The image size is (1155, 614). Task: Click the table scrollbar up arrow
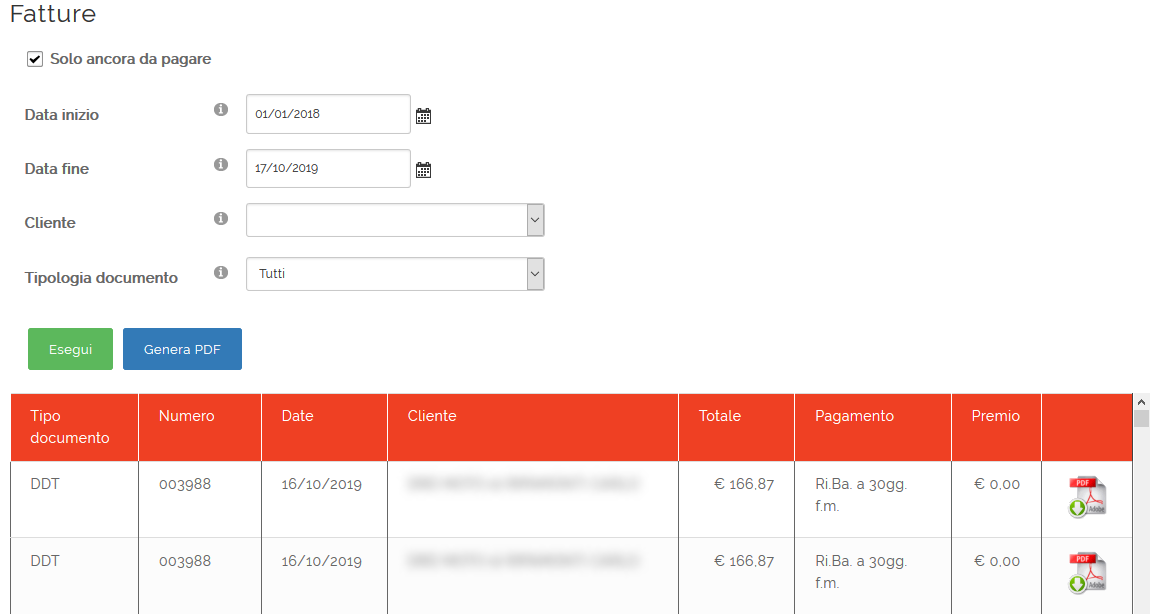[x=1141, y=401]
